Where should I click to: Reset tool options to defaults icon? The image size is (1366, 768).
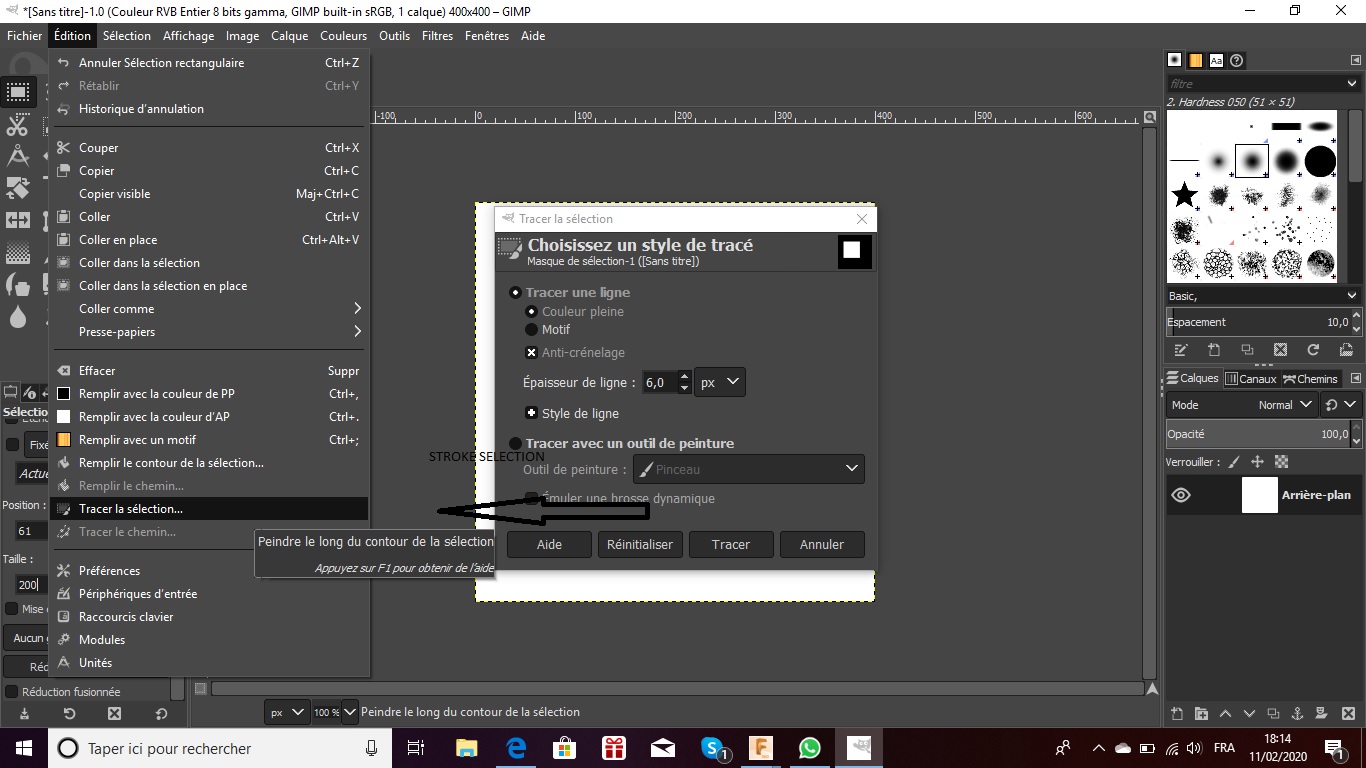[161, 714]
